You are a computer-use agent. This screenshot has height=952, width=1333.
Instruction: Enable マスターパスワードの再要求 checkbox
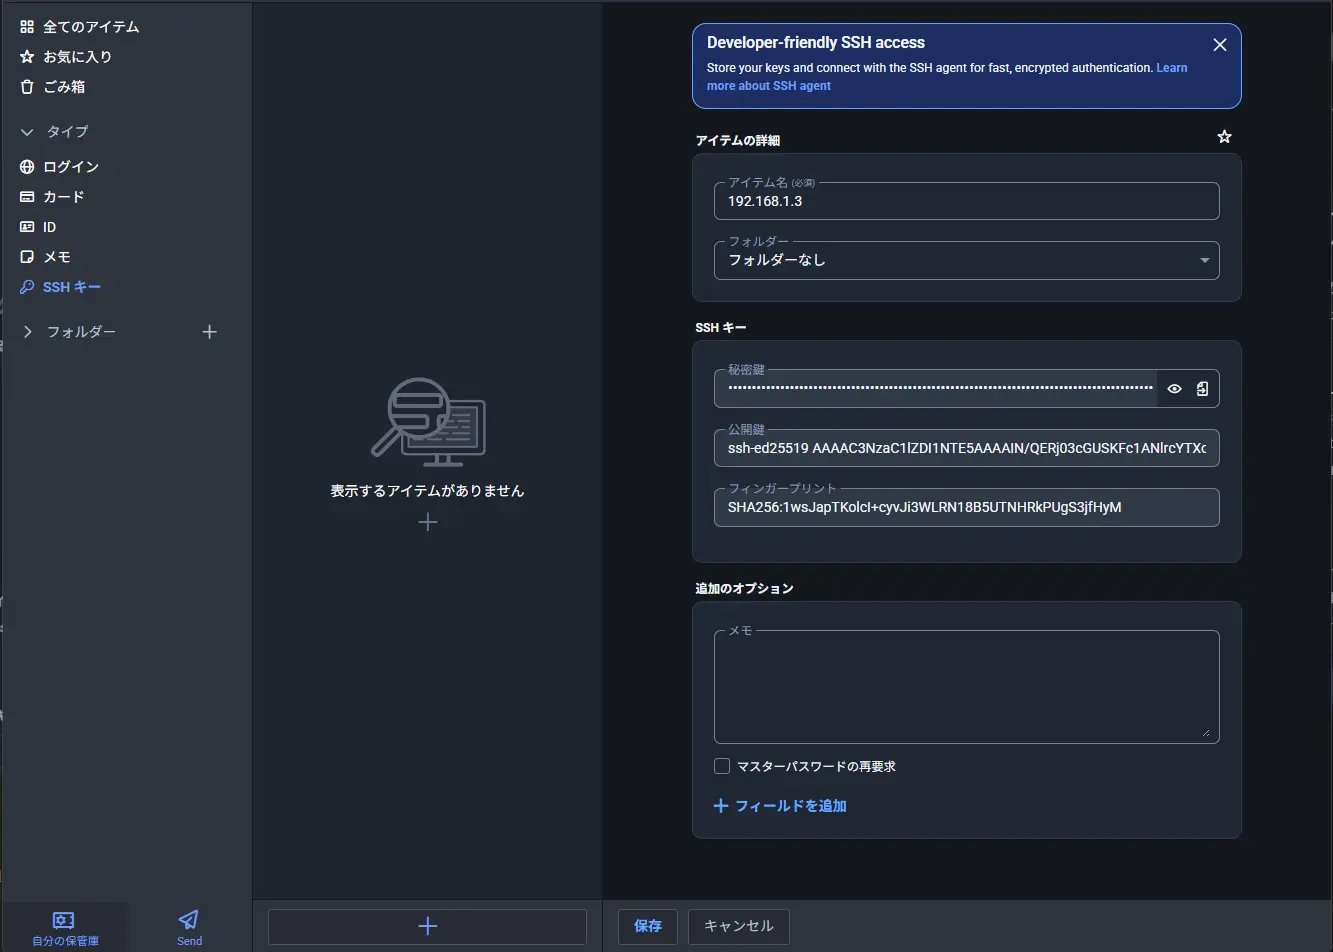[x=722, y=766]
